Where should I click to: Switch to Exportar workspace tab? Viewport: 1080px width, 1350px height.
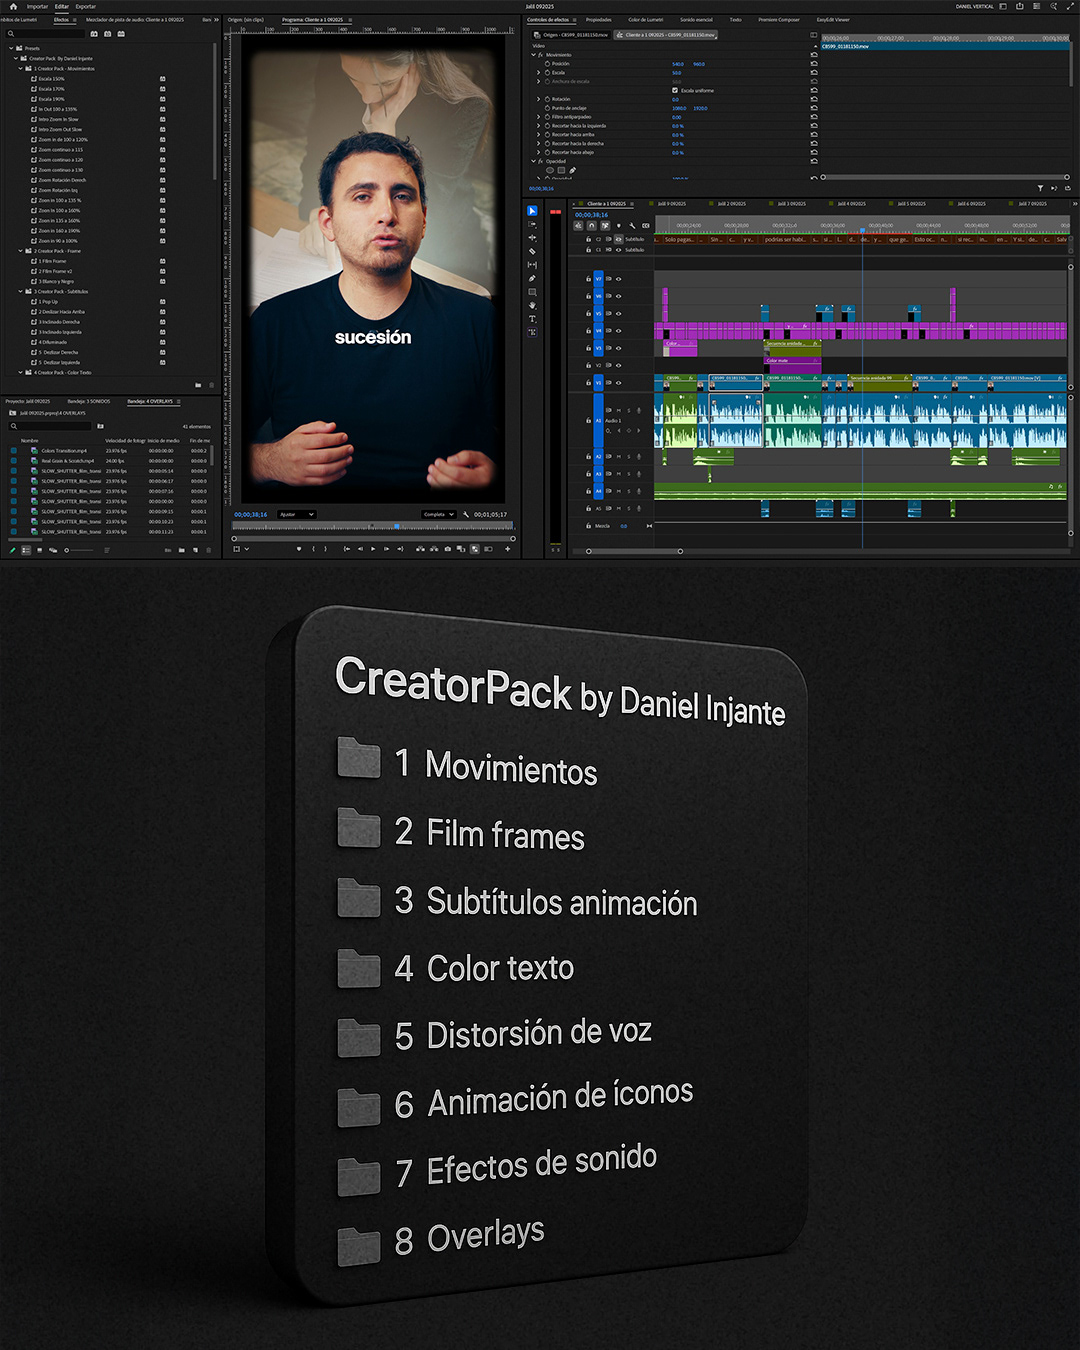(x=86, y=6)
